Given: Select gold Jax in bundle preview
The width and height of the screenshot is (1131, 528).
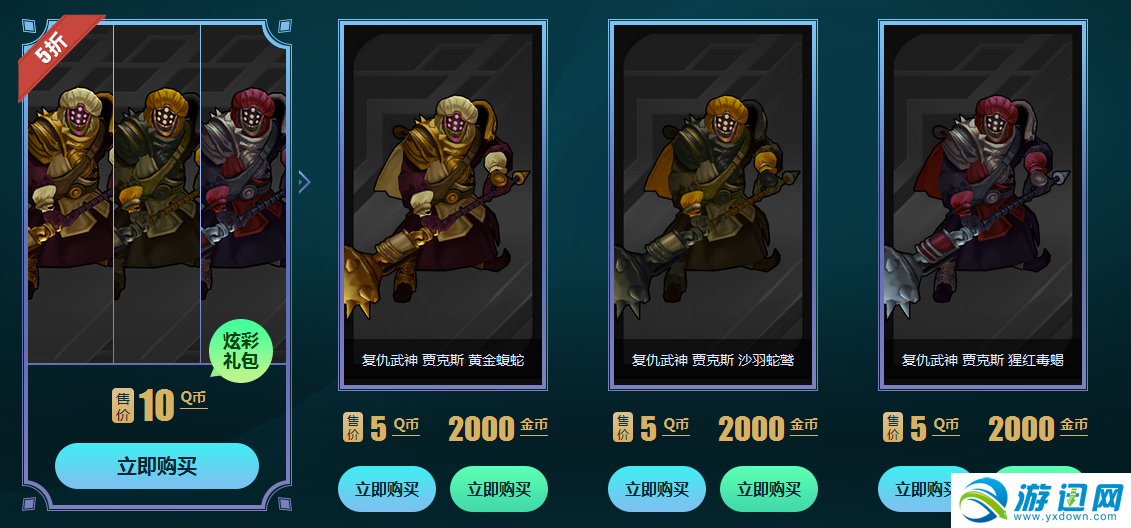Looking at the screenshot, I should (x=71, y=193).
